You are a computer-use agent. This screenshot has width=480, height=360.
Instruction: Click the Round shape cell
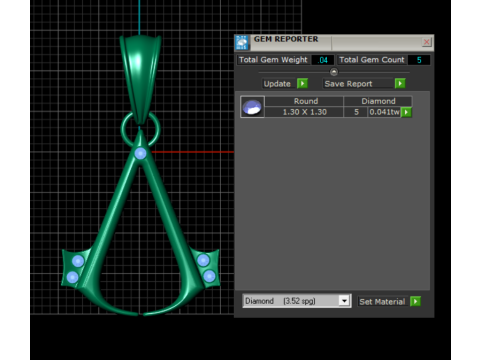(305, 101)
